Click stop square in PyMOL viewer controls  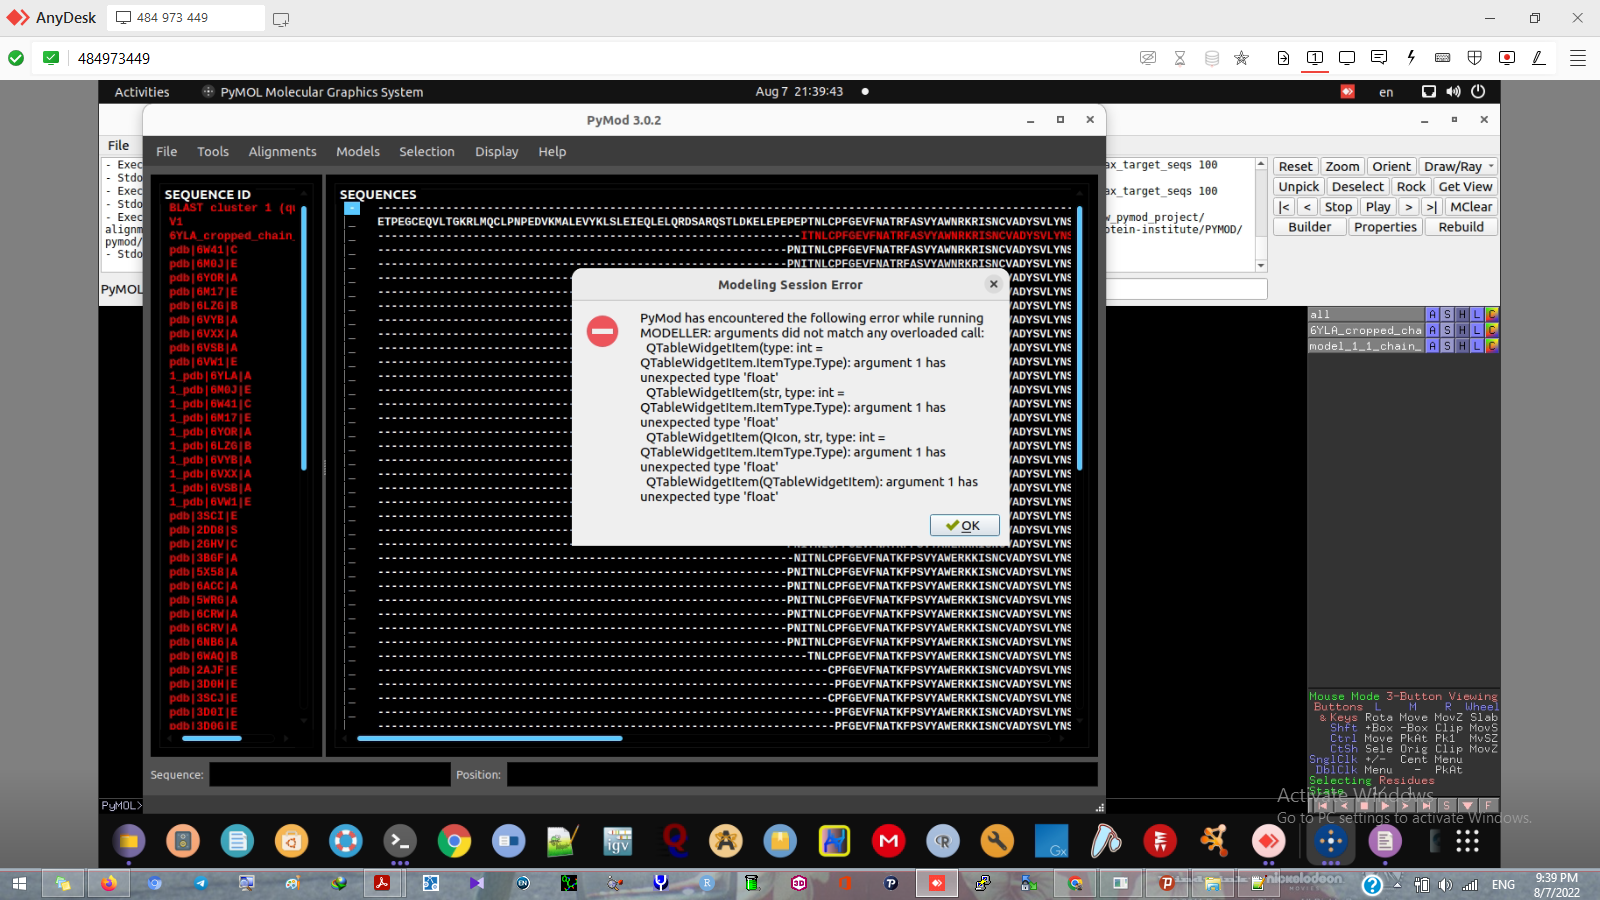point(1364,805)
